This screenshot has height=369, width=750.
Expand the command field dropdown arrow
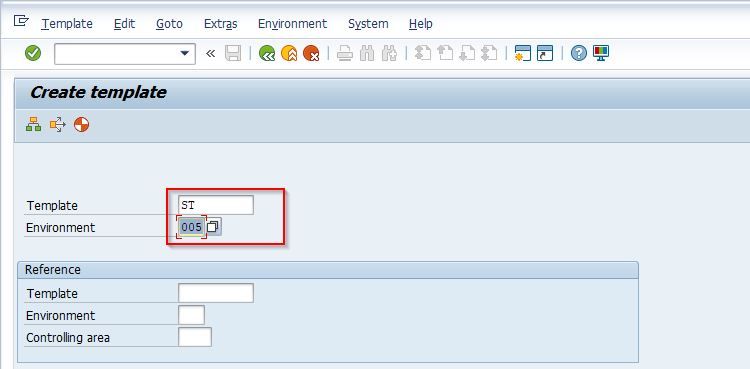(185, 53)
